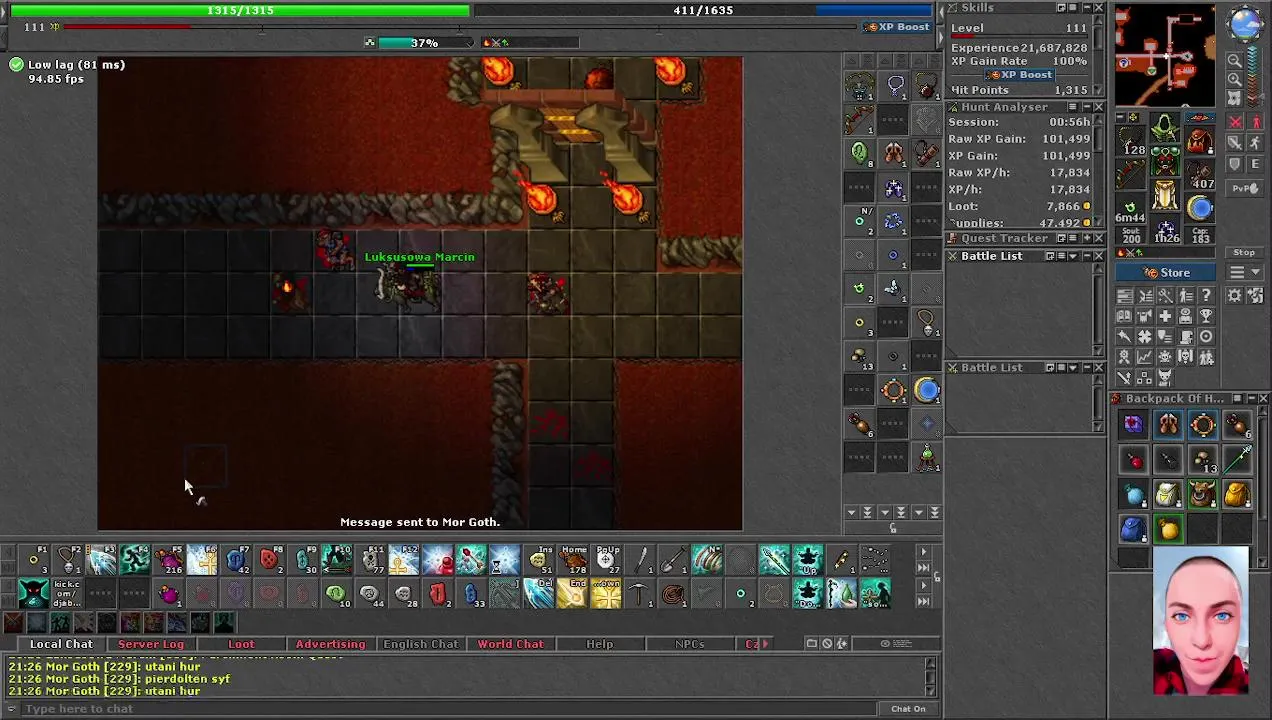Use the Ins hotkey item with count 51
The image size is (1272, 720).
click(540, 560)
